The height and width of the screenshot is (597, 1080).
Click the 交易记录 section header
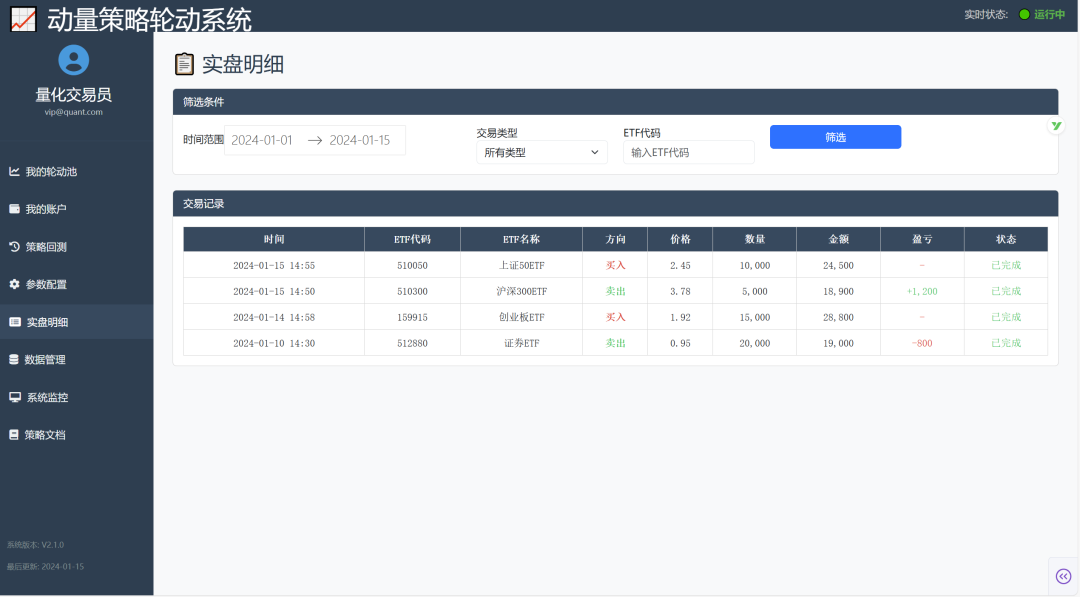point(615,203)
